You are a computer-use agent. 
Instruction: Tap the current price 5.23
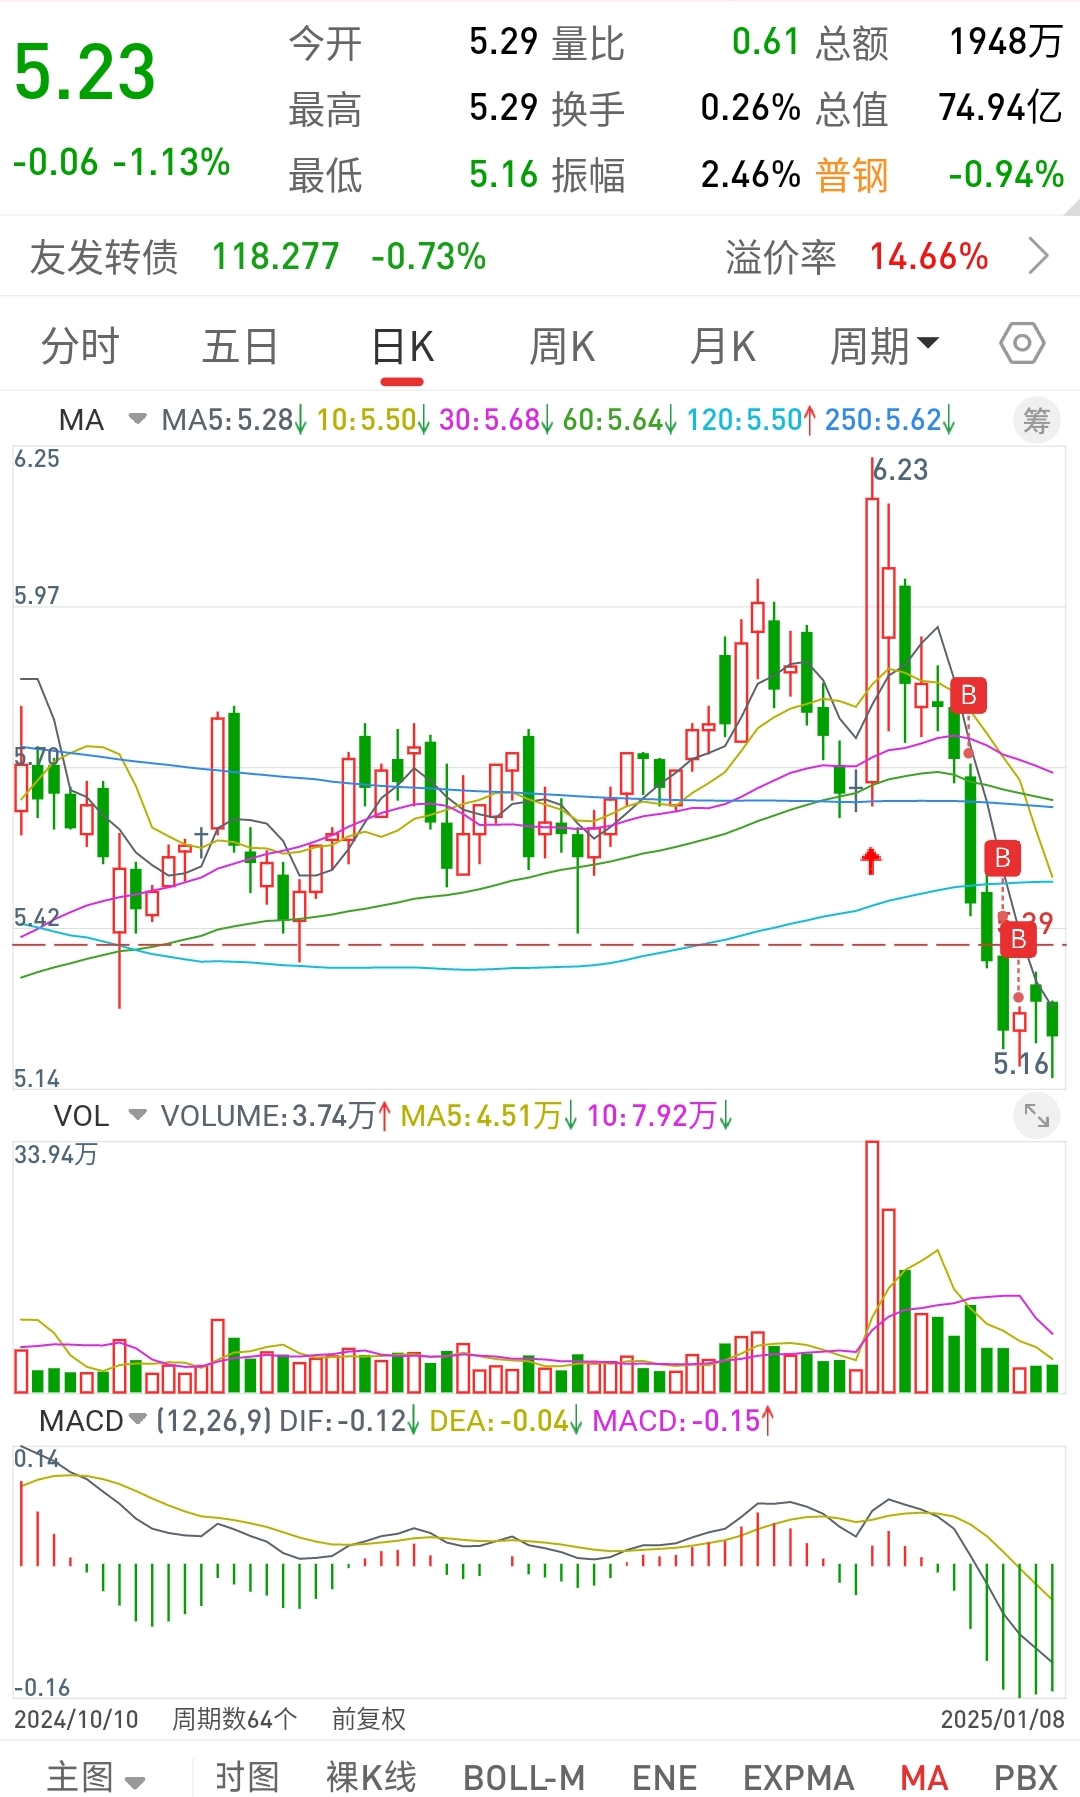[85, 73]
